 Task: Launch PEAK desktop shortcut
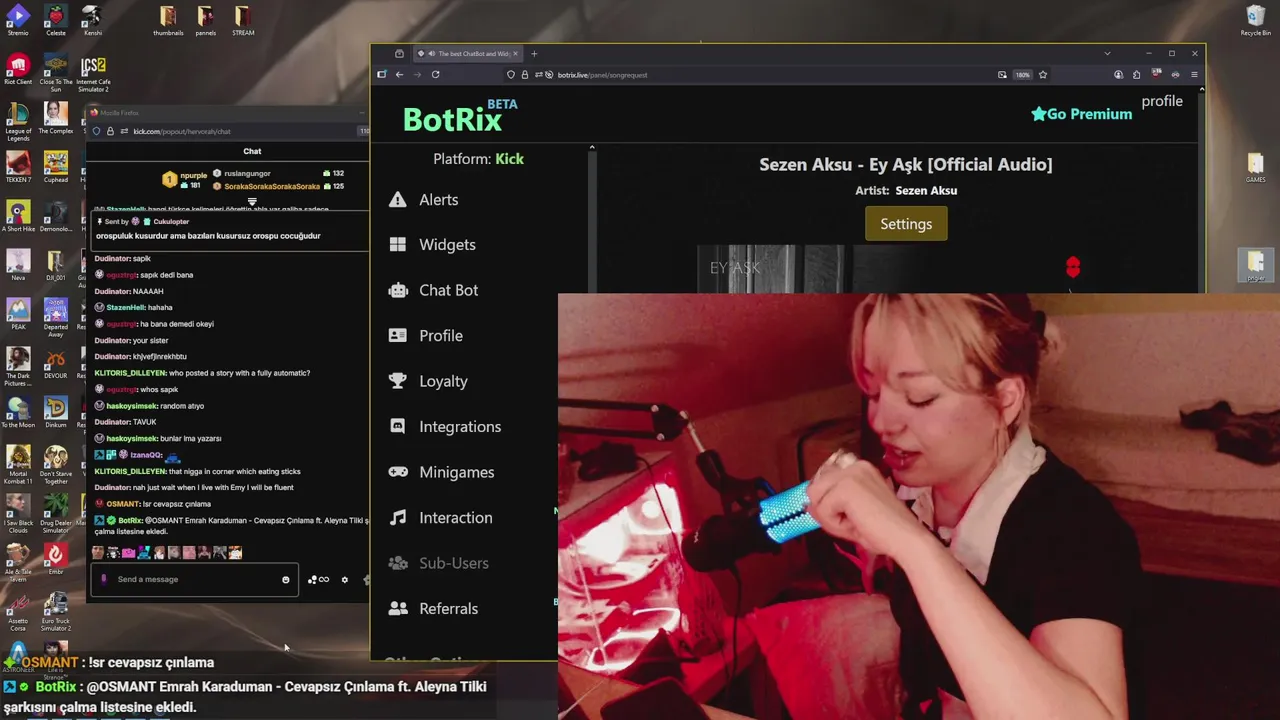[x=18, y=314]
